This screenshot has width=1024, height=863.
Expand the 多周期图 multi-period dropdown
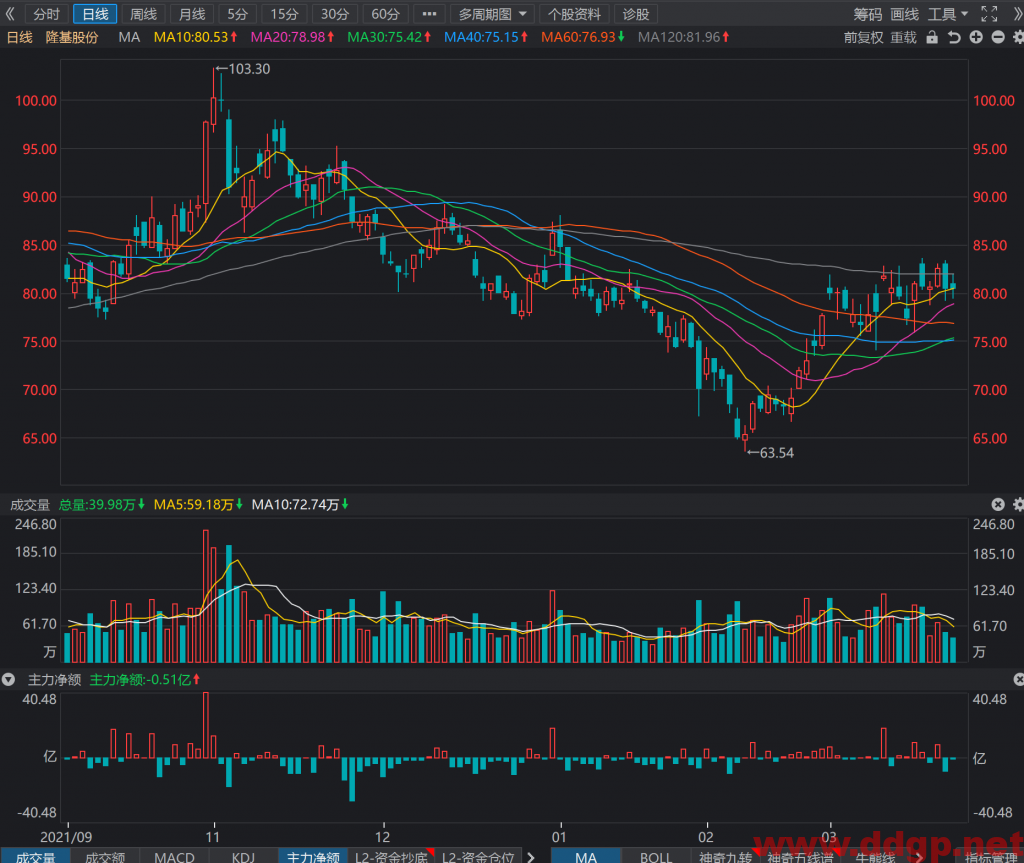click(492, 14)
